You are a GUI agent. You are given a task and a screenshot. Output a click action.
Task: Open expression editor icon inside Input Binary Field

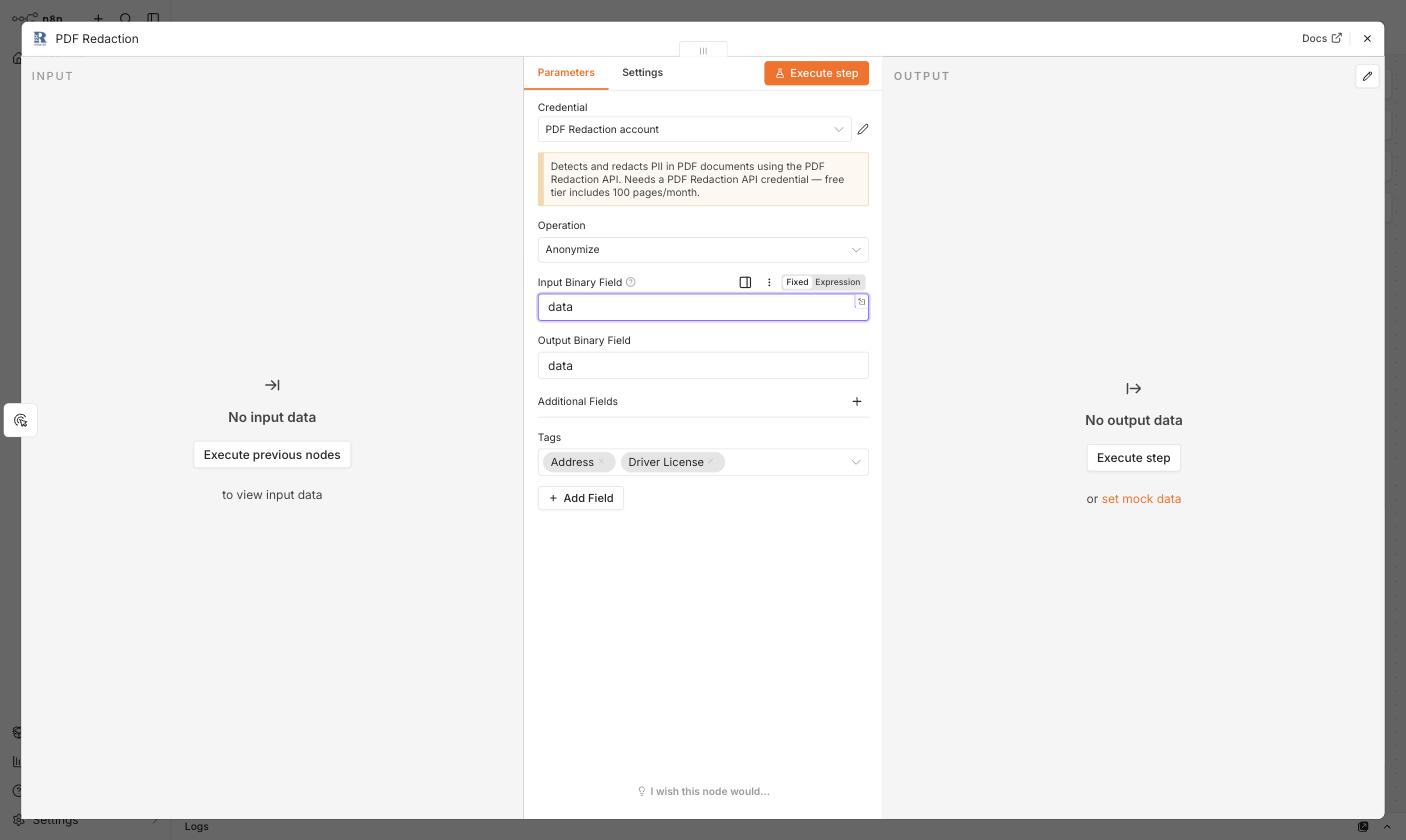861,302
